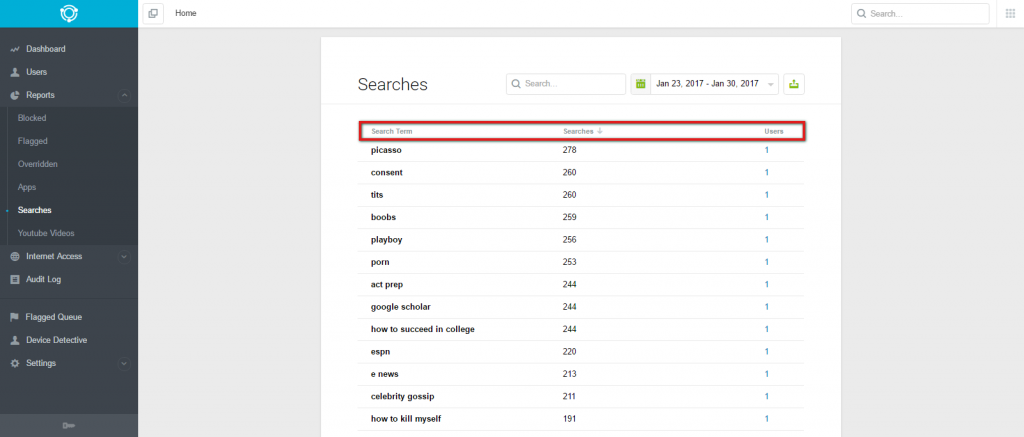
Task: Open users count for celebrity gossip row
Action: 767,396
